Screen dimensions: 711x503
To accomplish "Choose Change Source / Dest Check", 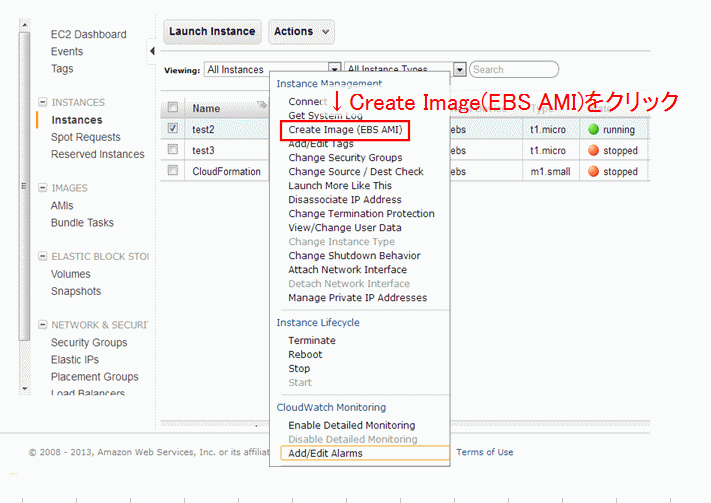I will click(356, 172).
